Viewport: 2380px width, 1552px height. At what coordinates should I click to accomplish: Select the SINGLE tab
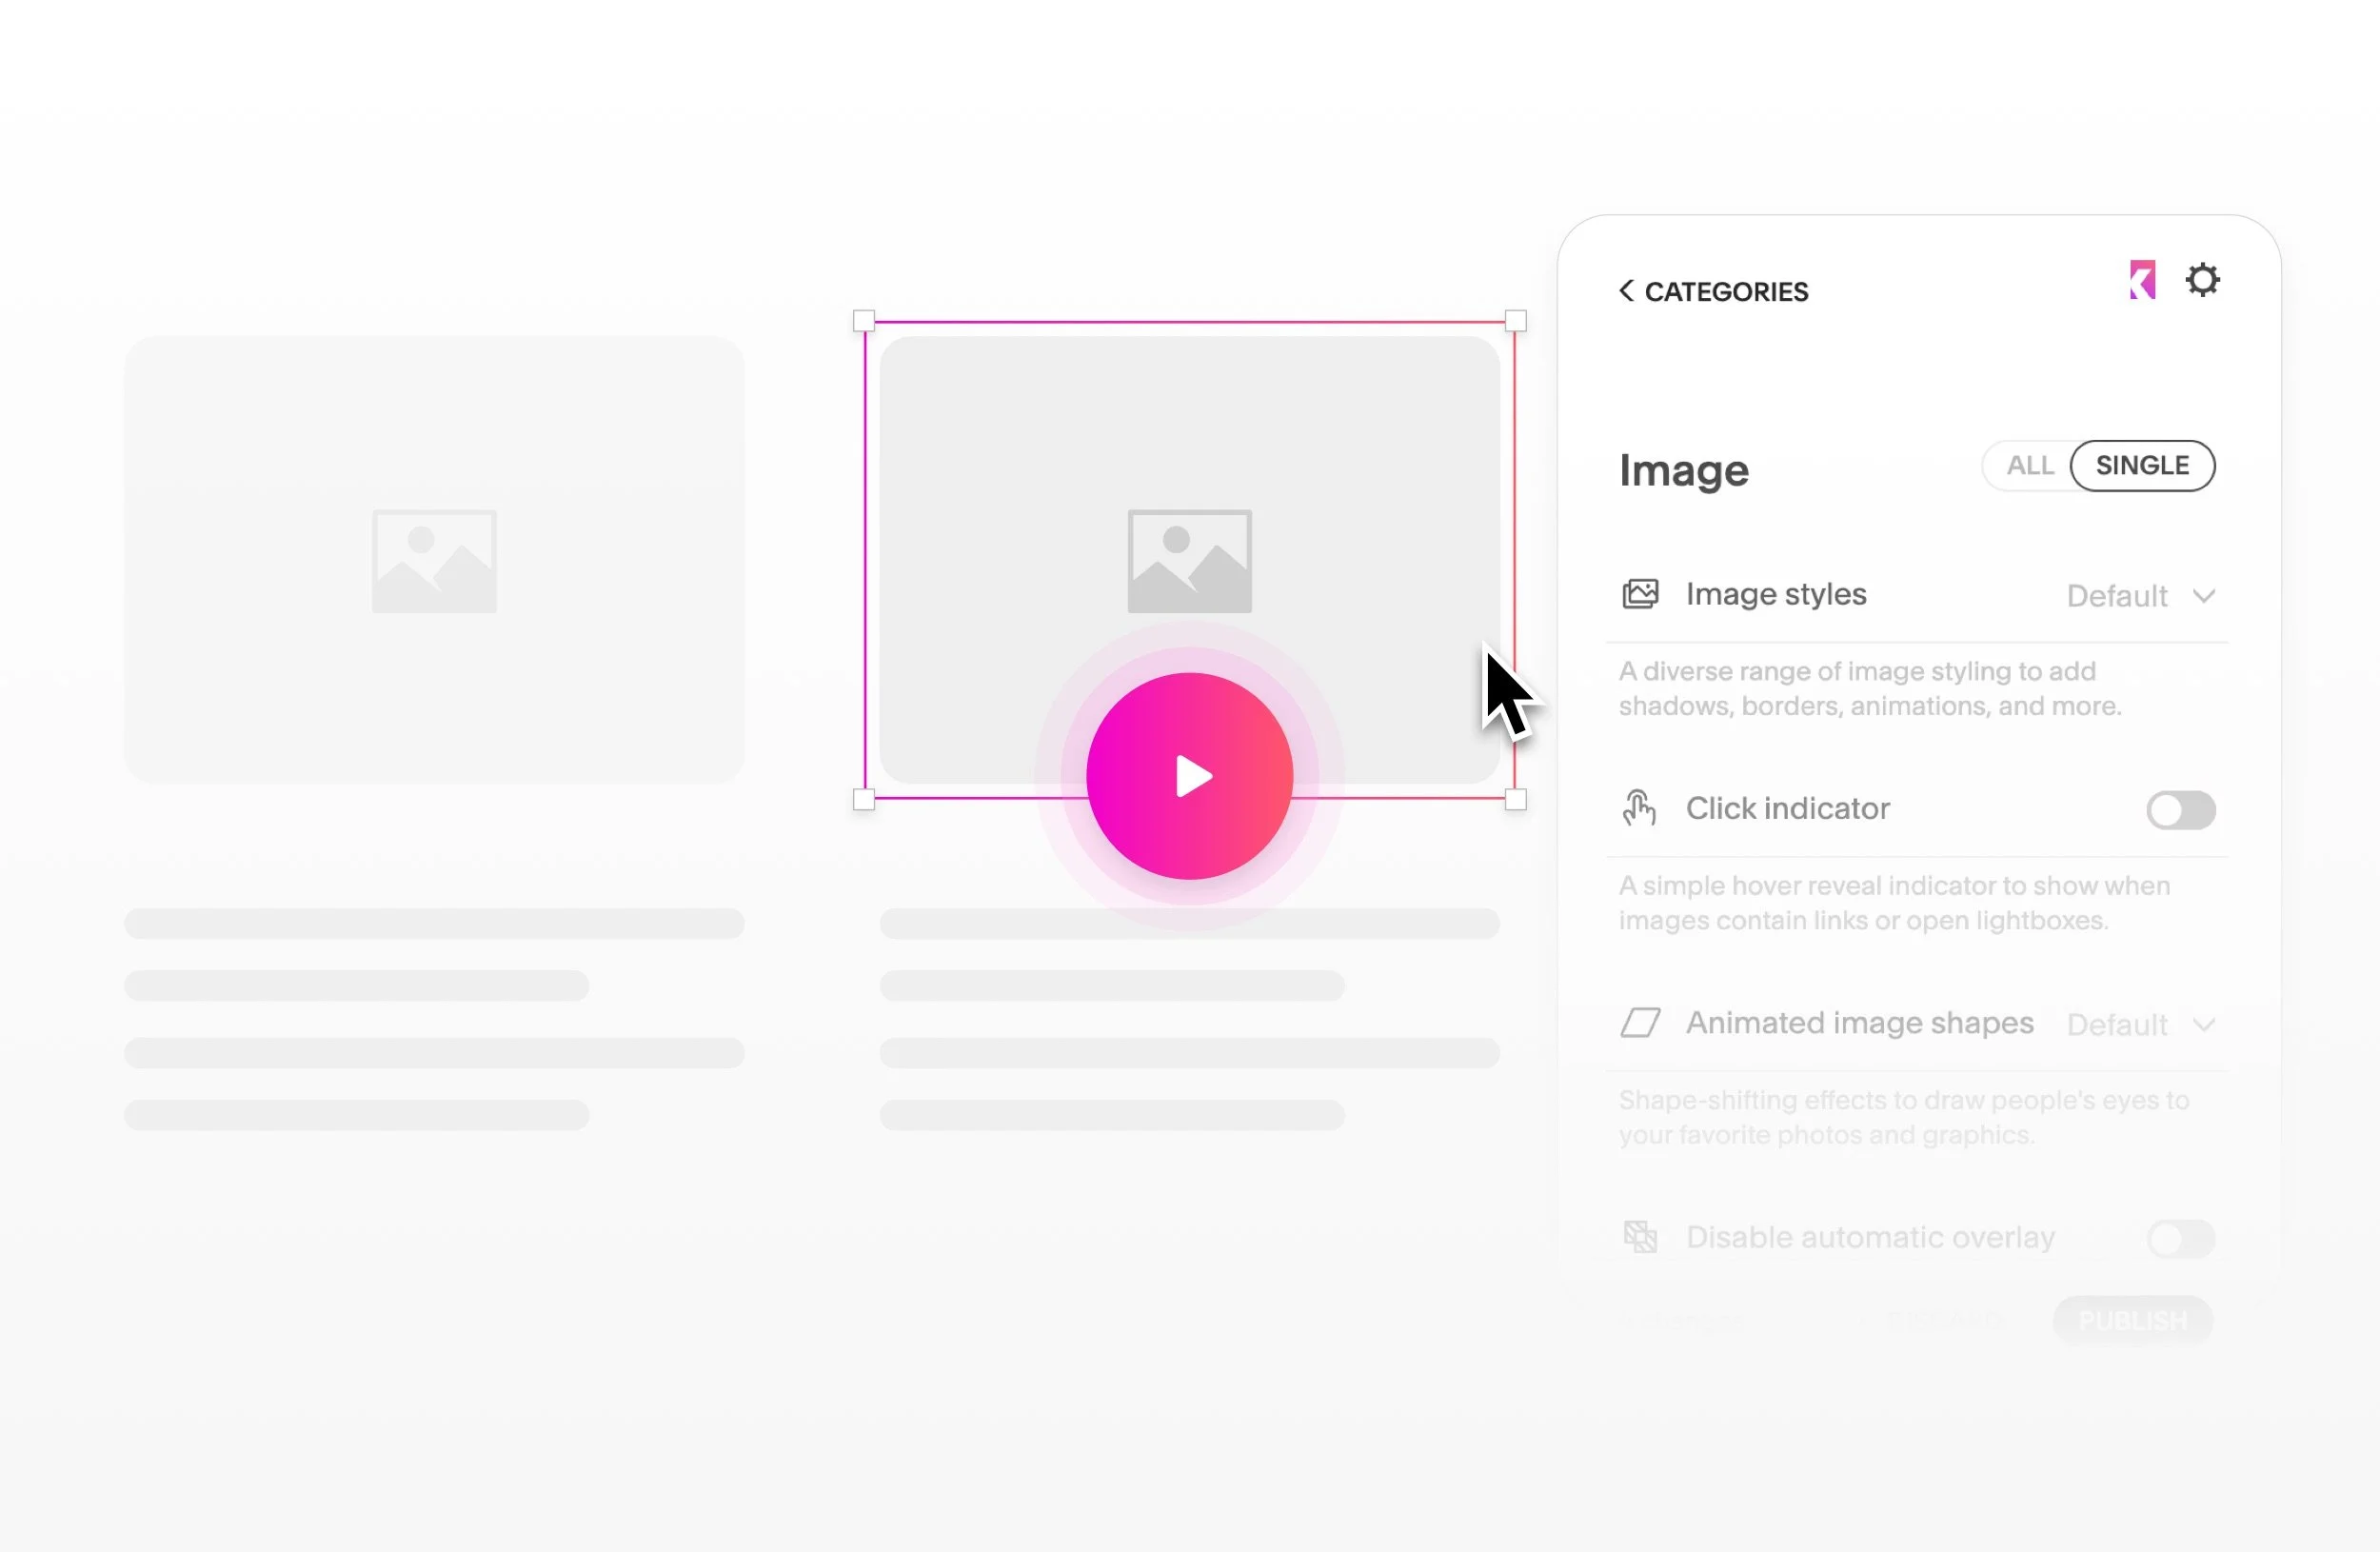(2142, 466)
